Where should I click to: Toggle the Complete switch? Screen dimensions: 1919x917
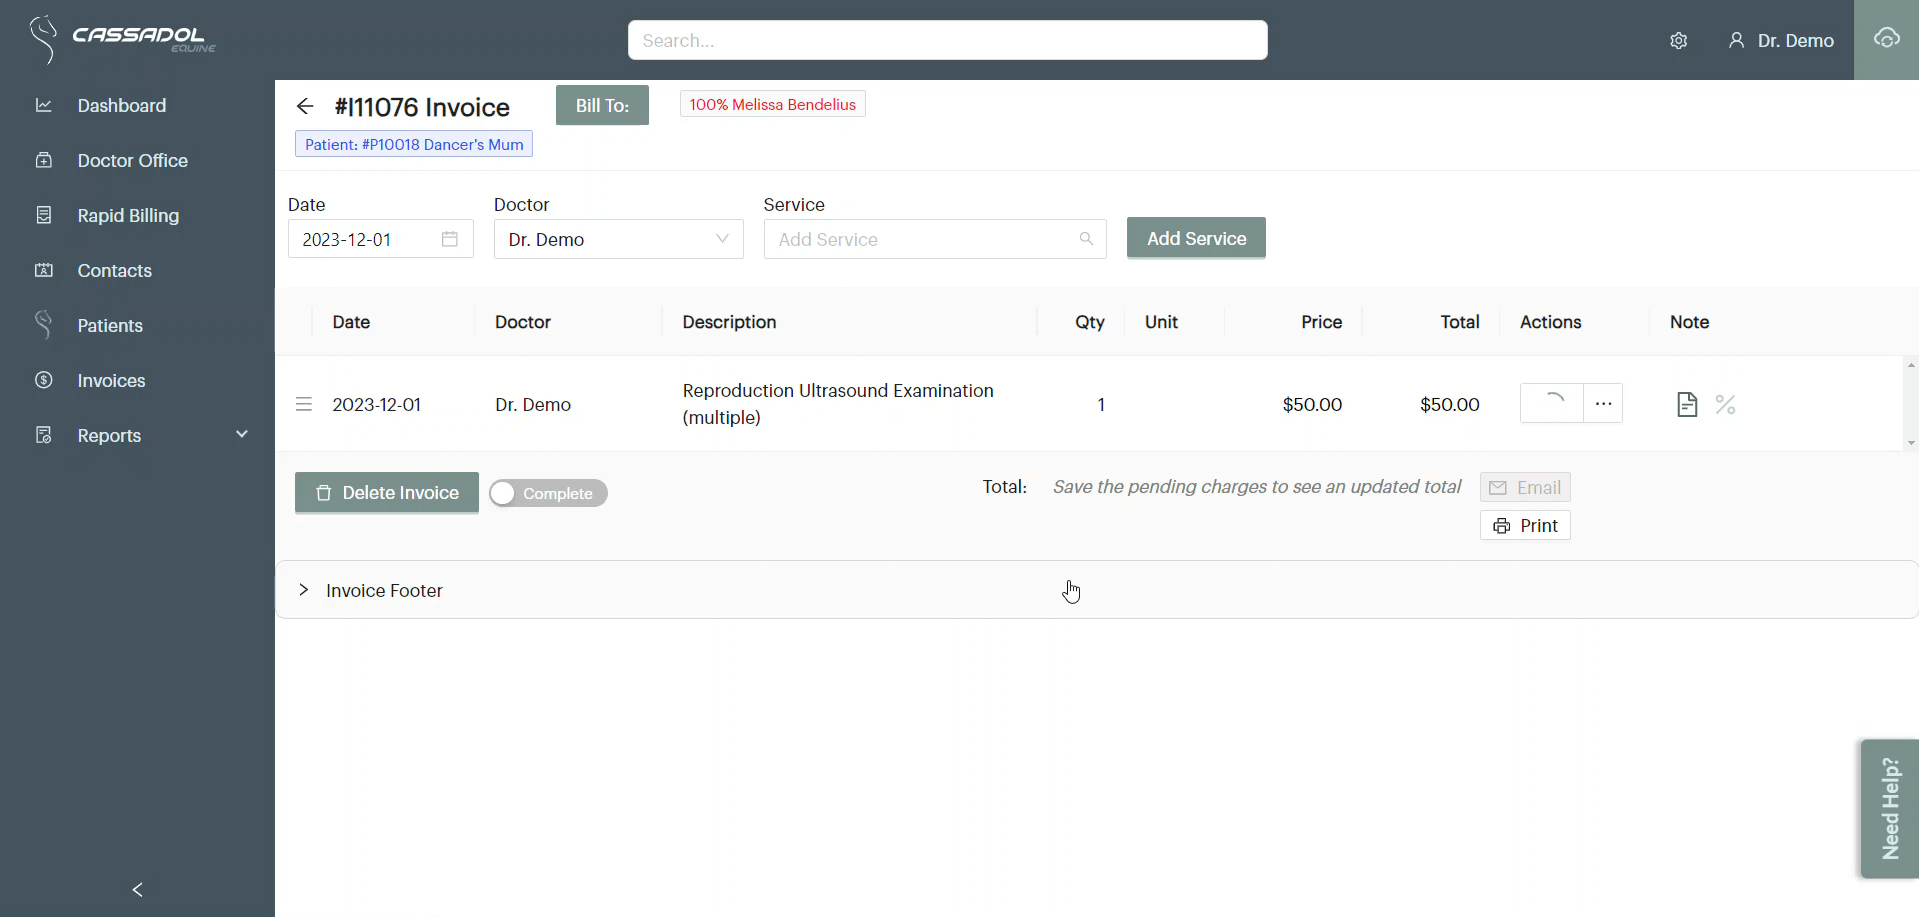[x=548, y=493]
